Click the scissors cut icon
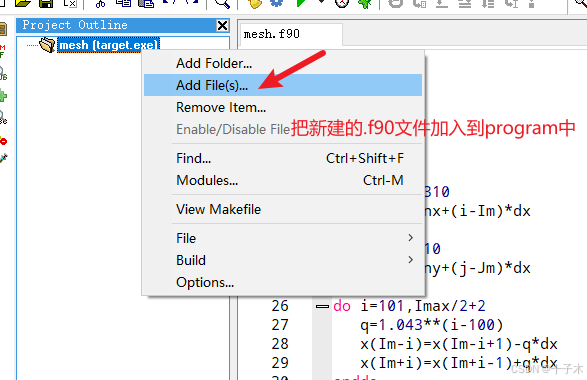Image resolution: width=587 pixels, height=380 pixels. point(100,4)
